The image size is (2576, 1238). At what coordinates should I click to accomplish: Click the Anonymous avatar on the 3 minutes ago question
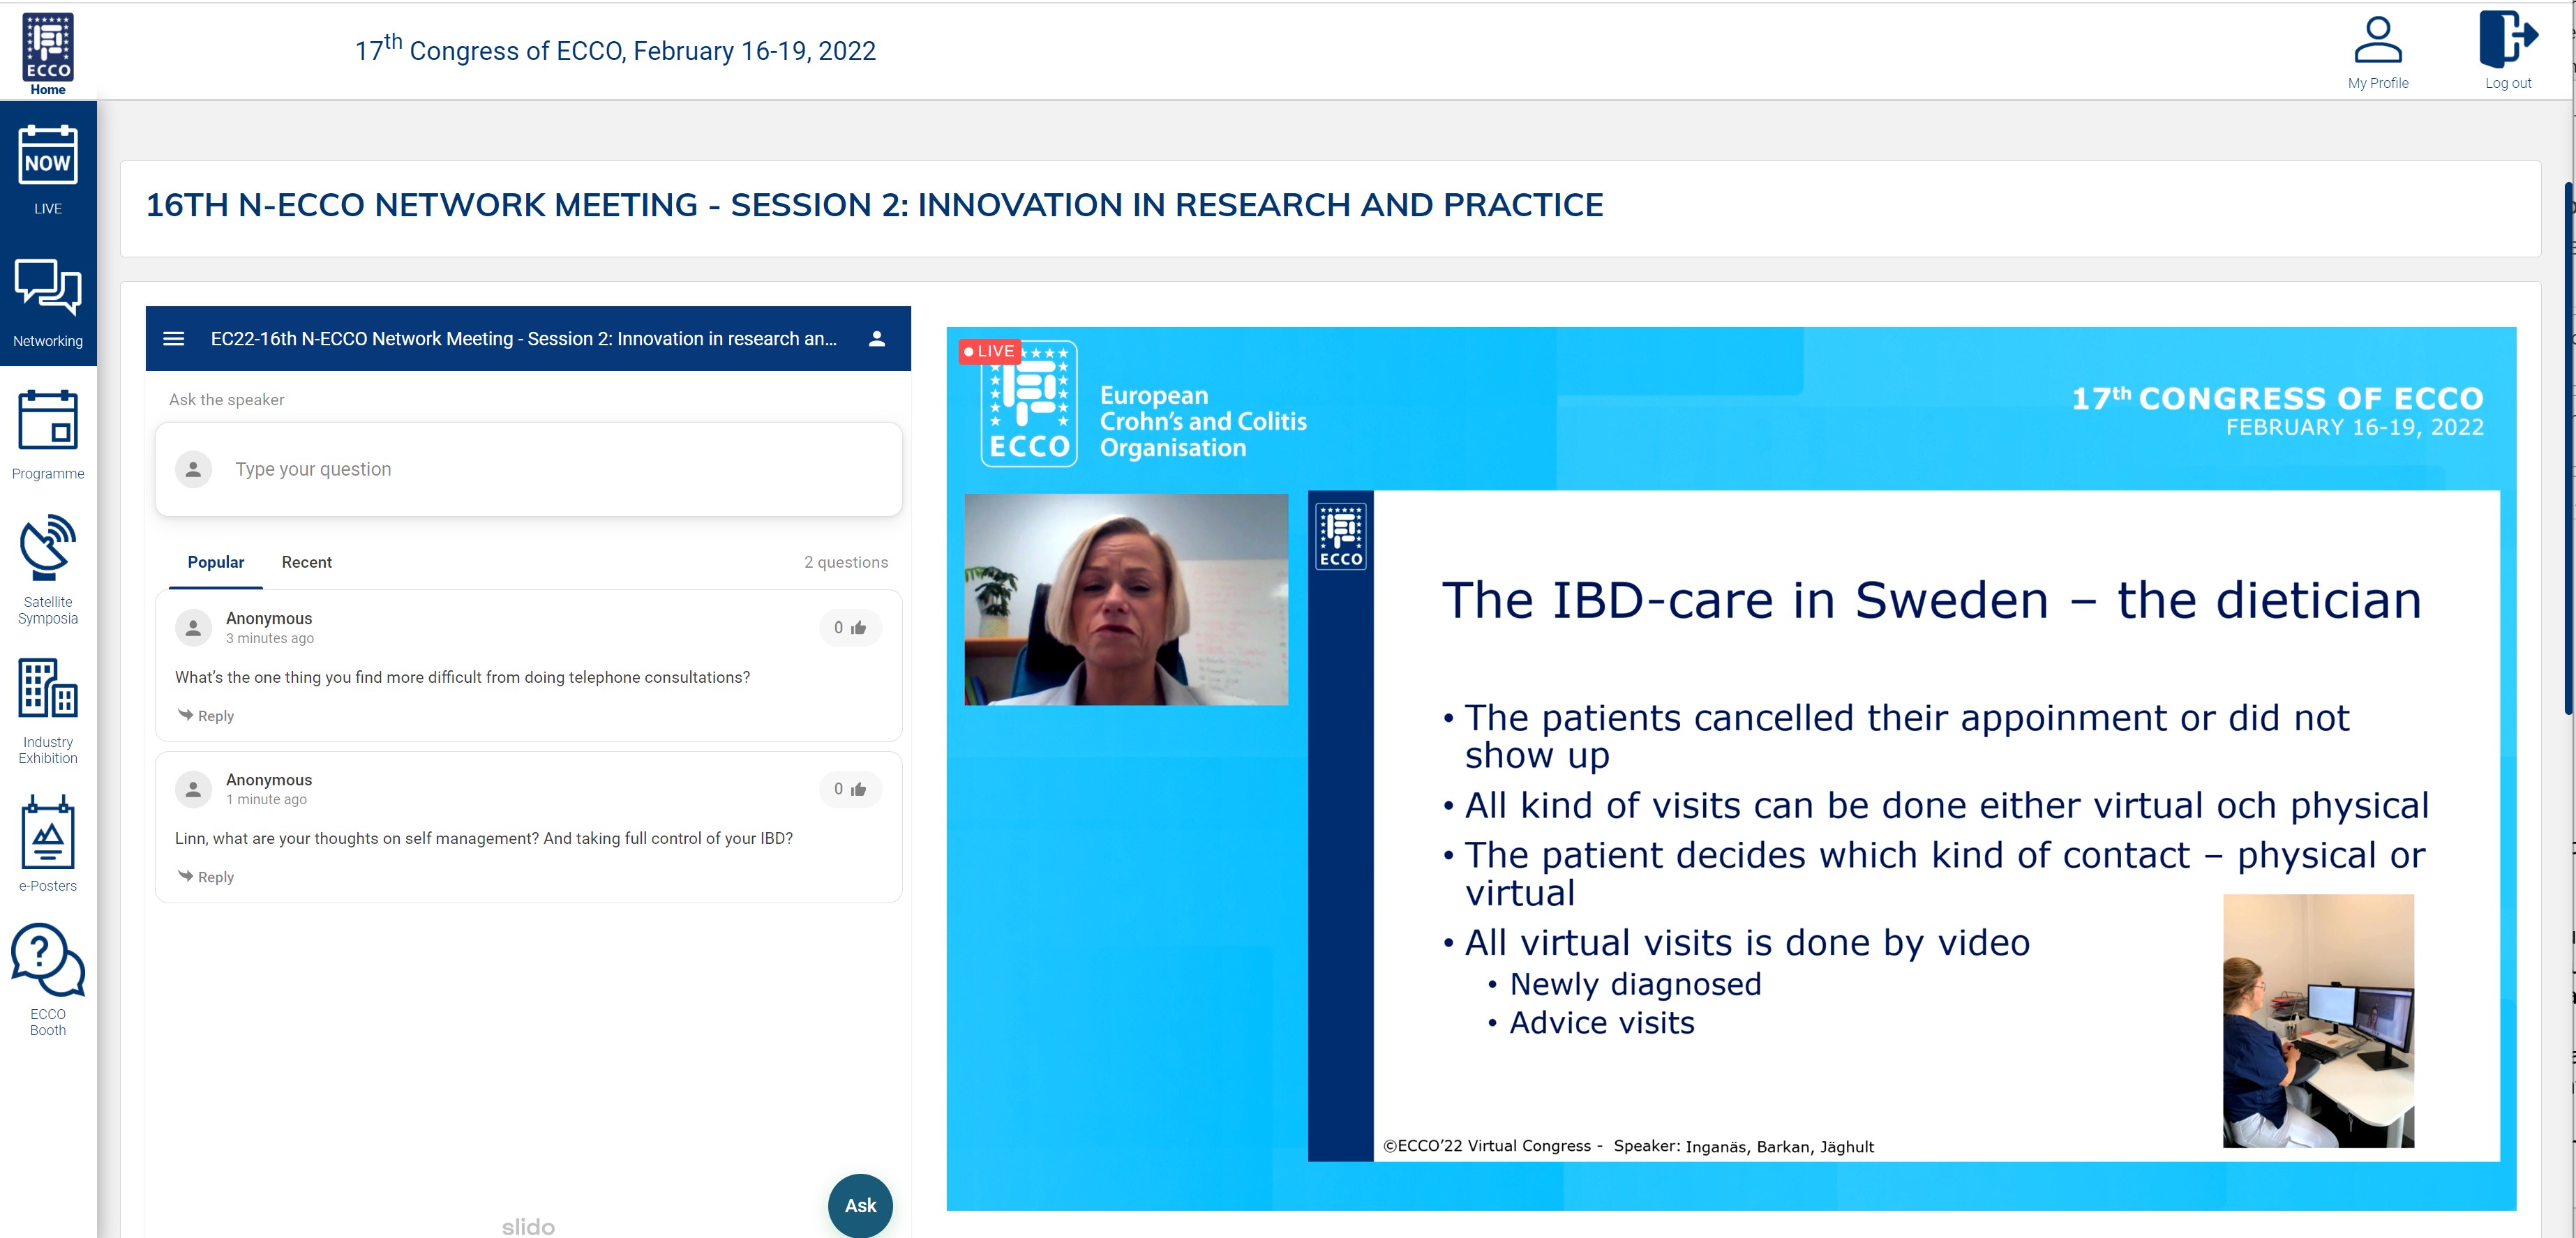(193, 628)
